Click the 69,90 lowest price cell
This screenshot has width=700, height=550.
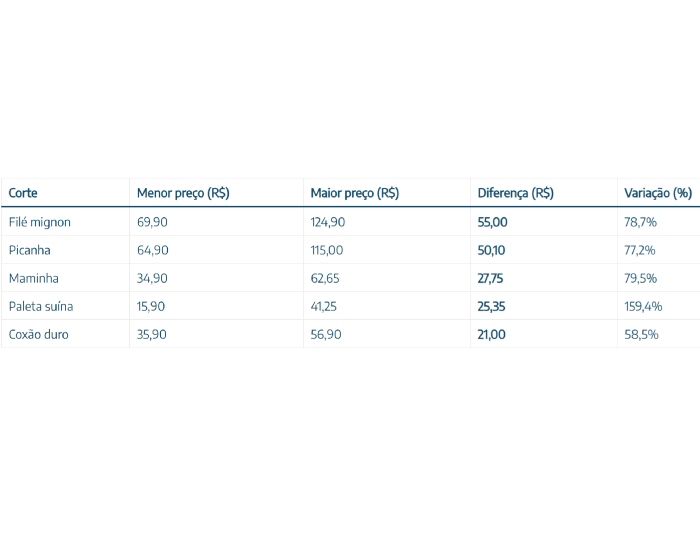152,222
